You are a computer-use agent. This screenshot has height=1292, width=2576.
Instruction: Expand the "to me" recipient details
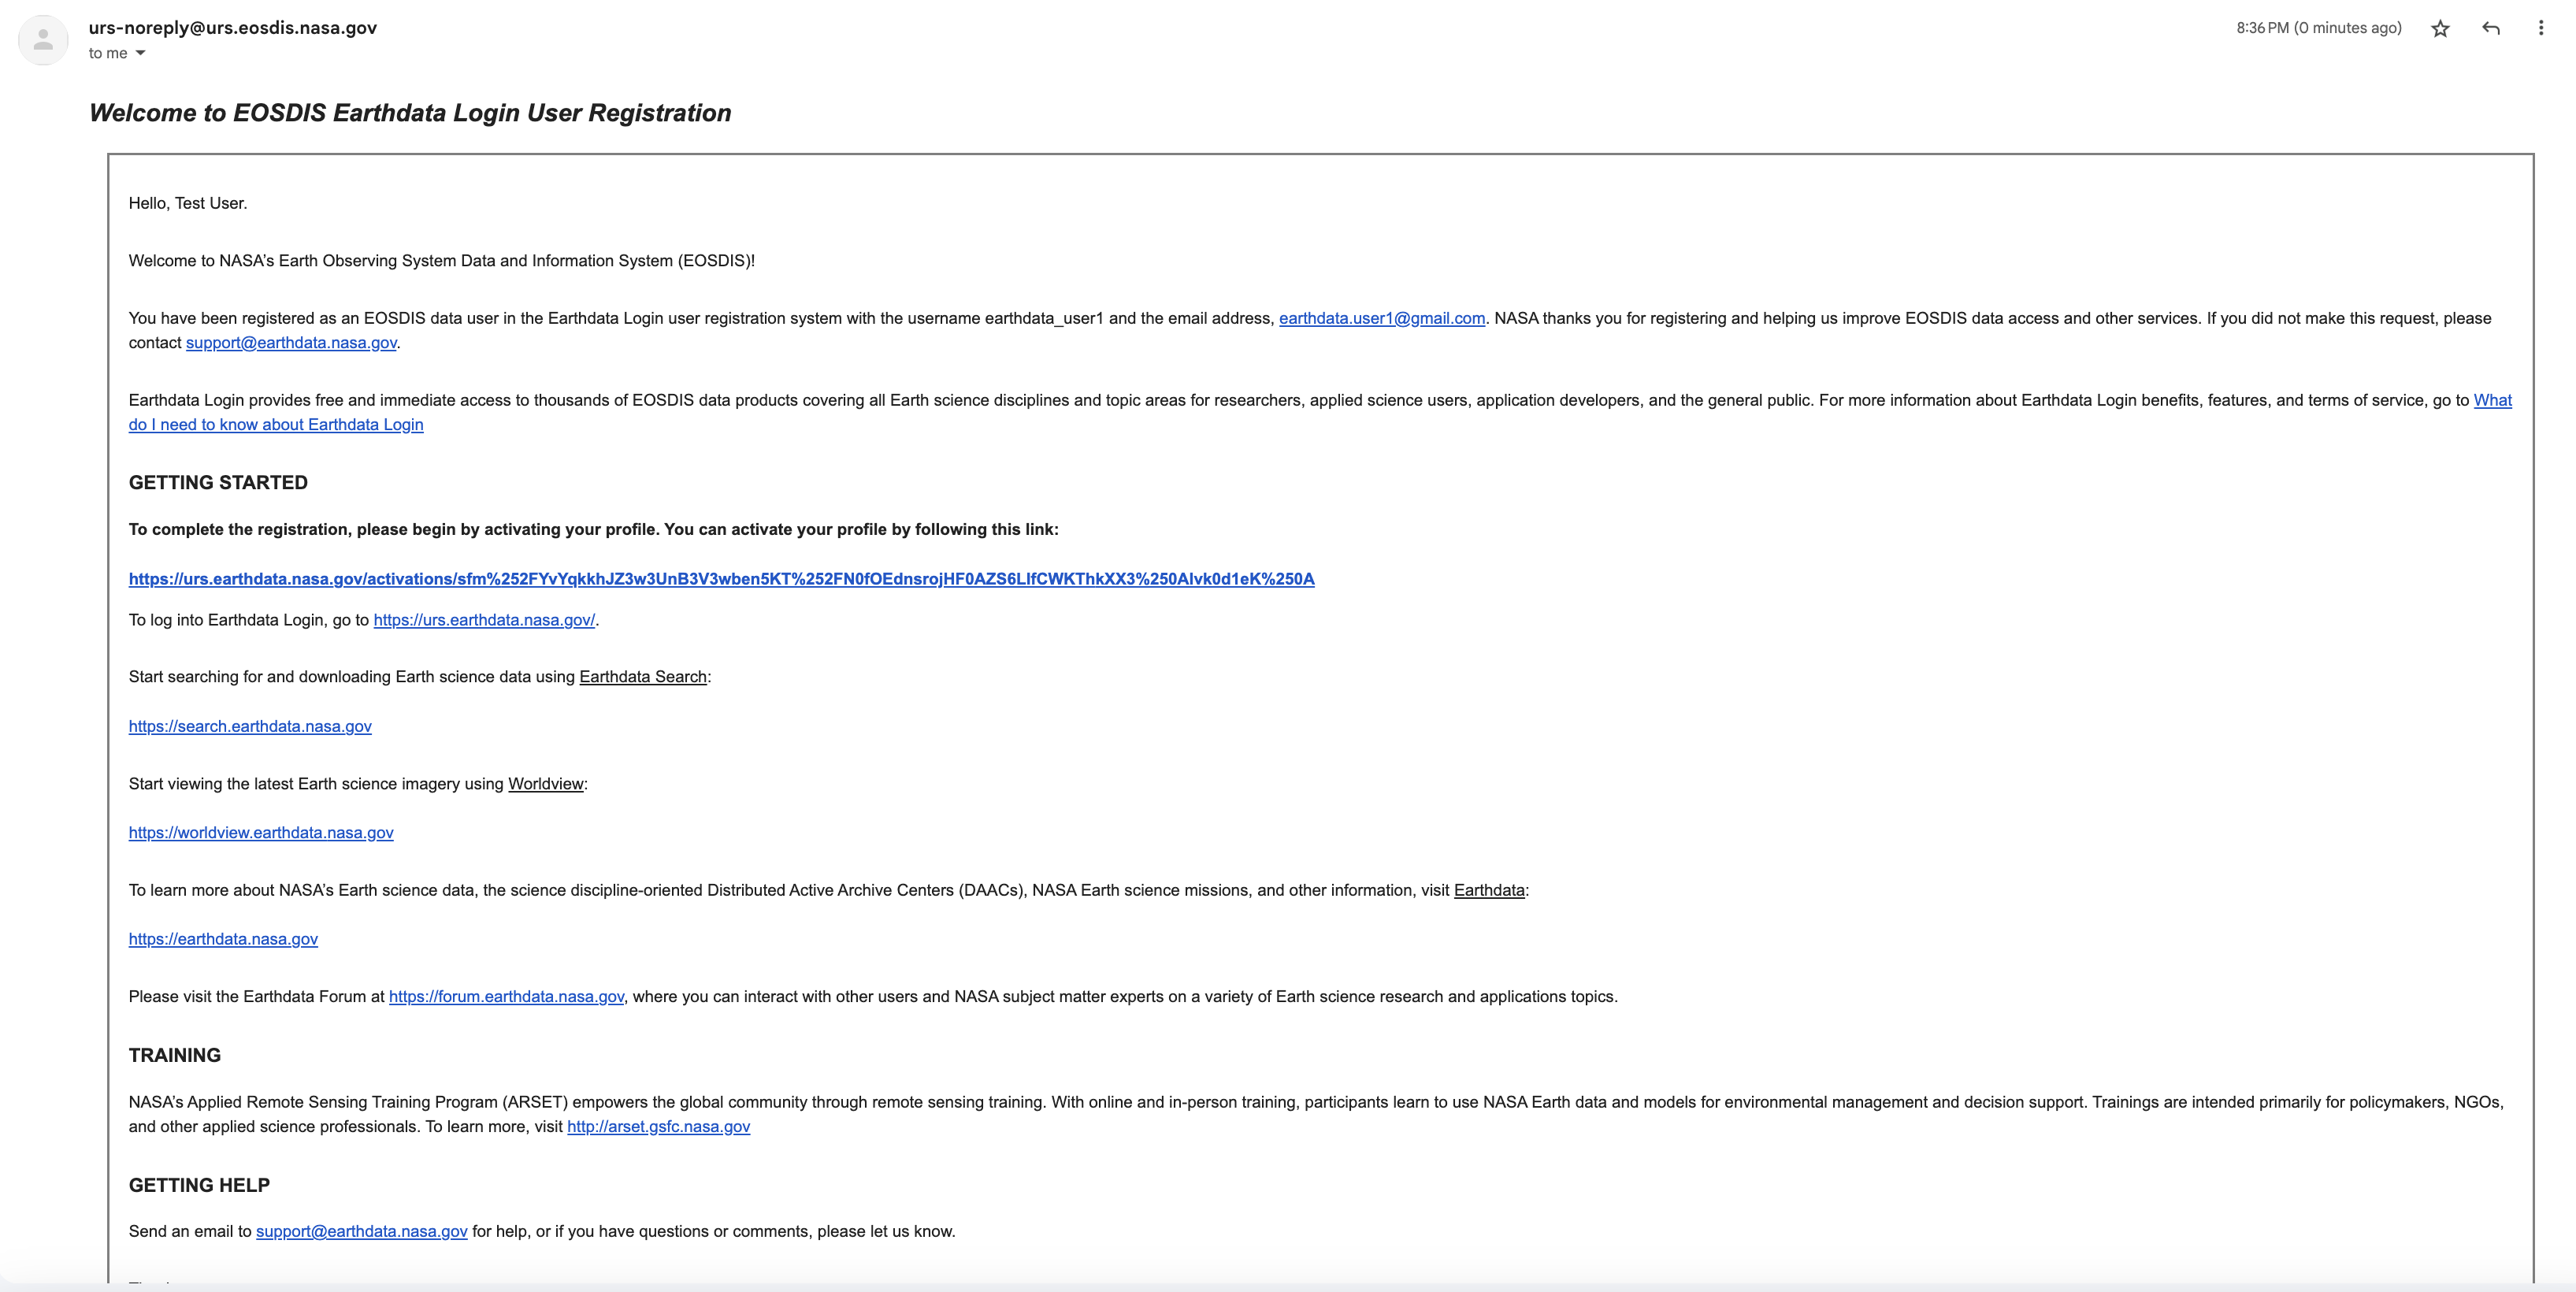point(140,54)
